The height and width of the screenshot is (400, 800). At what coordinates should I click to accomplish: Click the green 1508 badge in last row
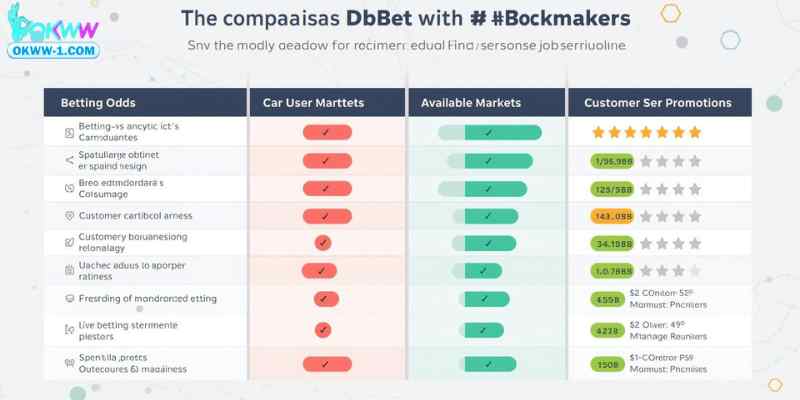[x=607, y=364]
